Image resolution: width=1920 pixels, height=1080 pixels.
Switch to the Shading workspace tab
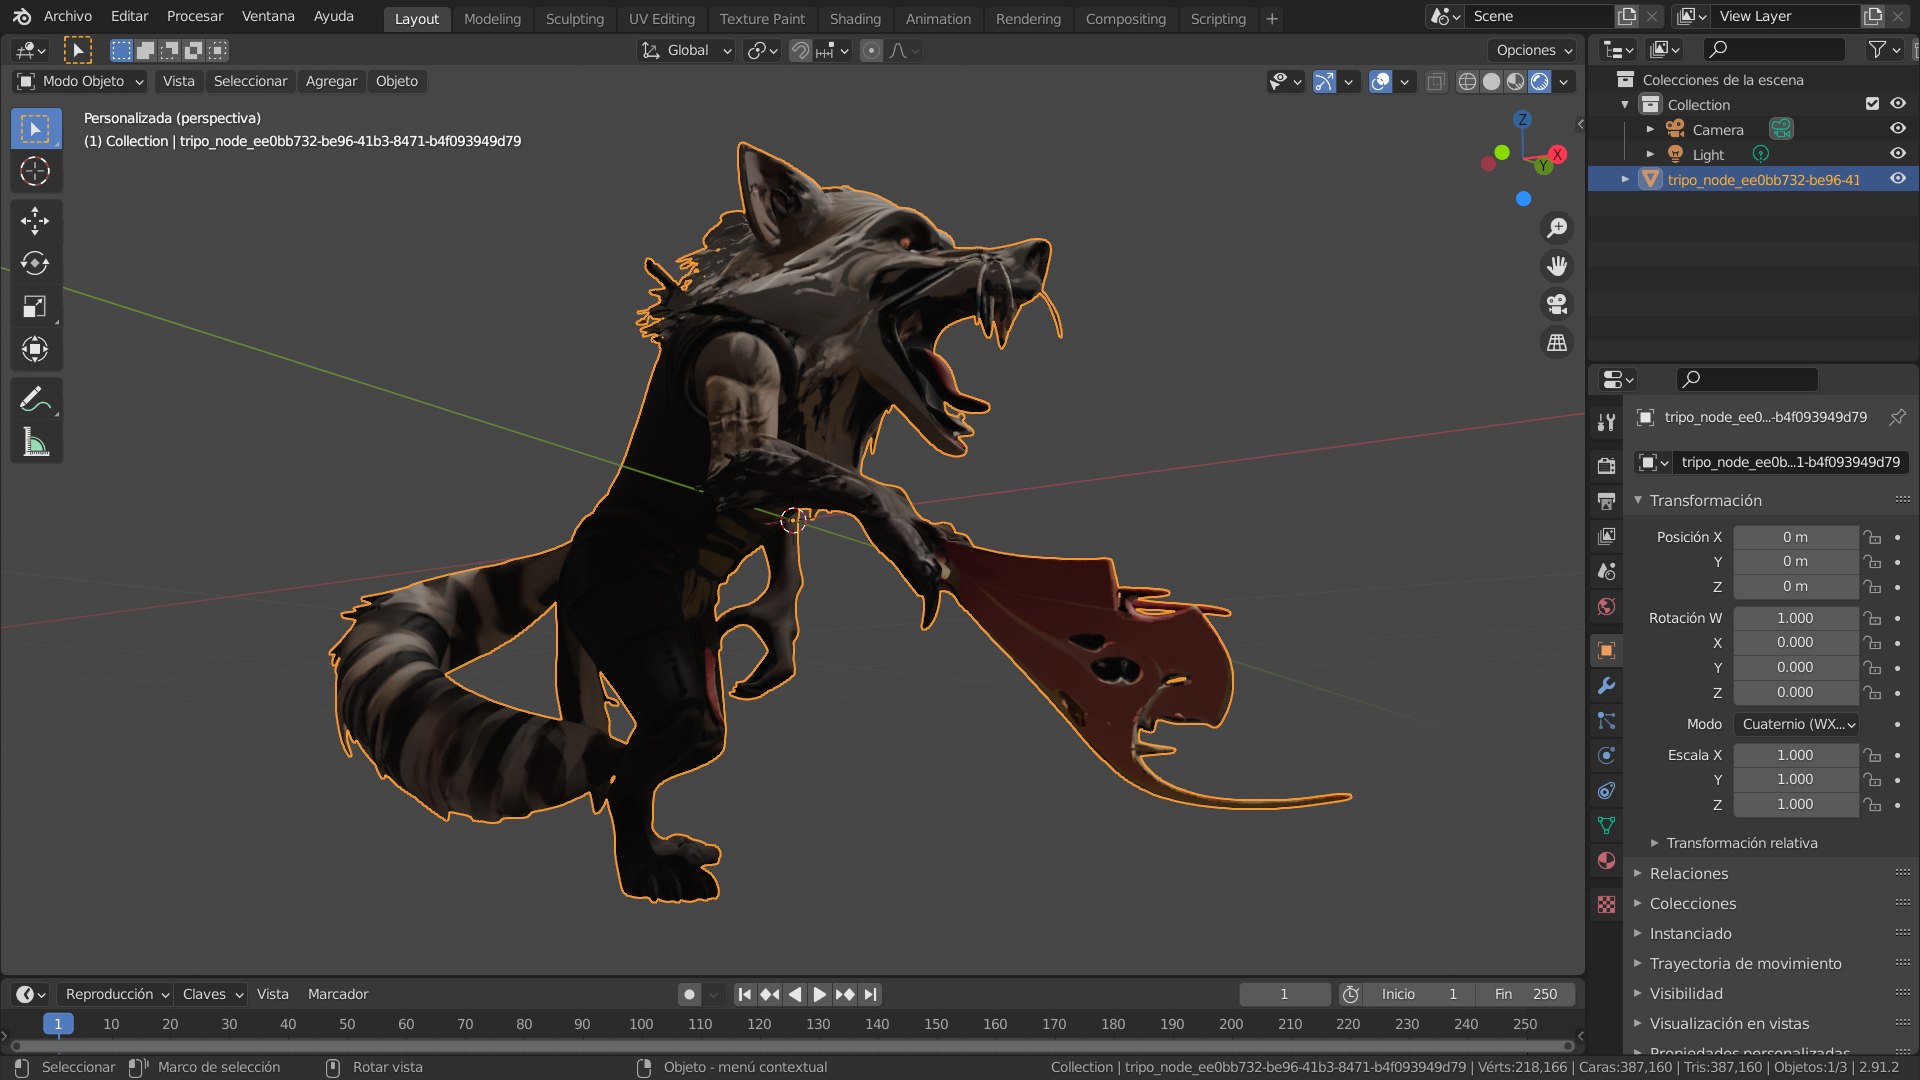click(855, 19)
